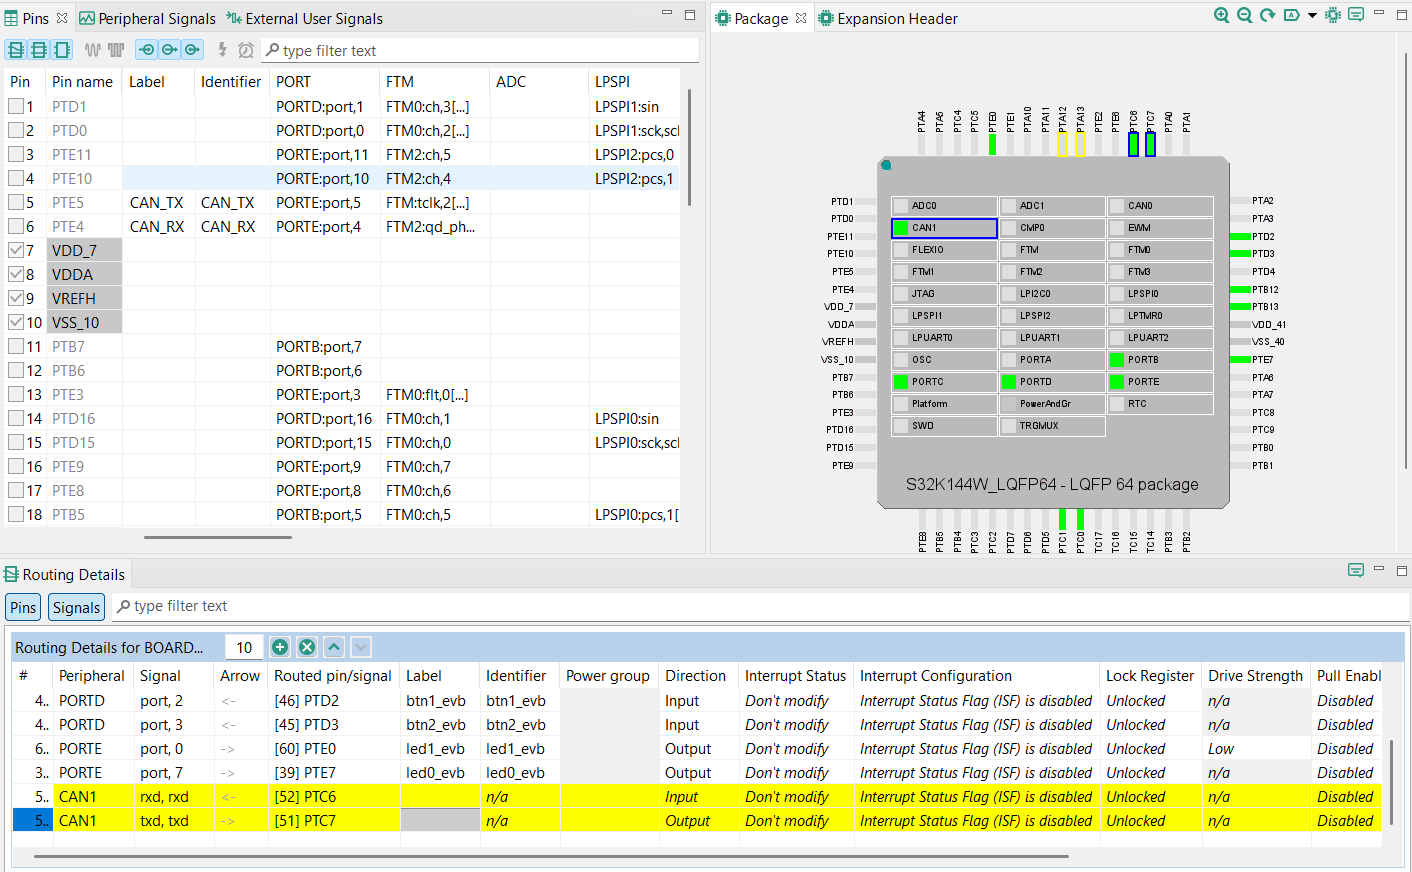Remove selected row in Routing Details
Image resolution: width=1412 pixels, height=872 pixels.
tap(307, 647)
